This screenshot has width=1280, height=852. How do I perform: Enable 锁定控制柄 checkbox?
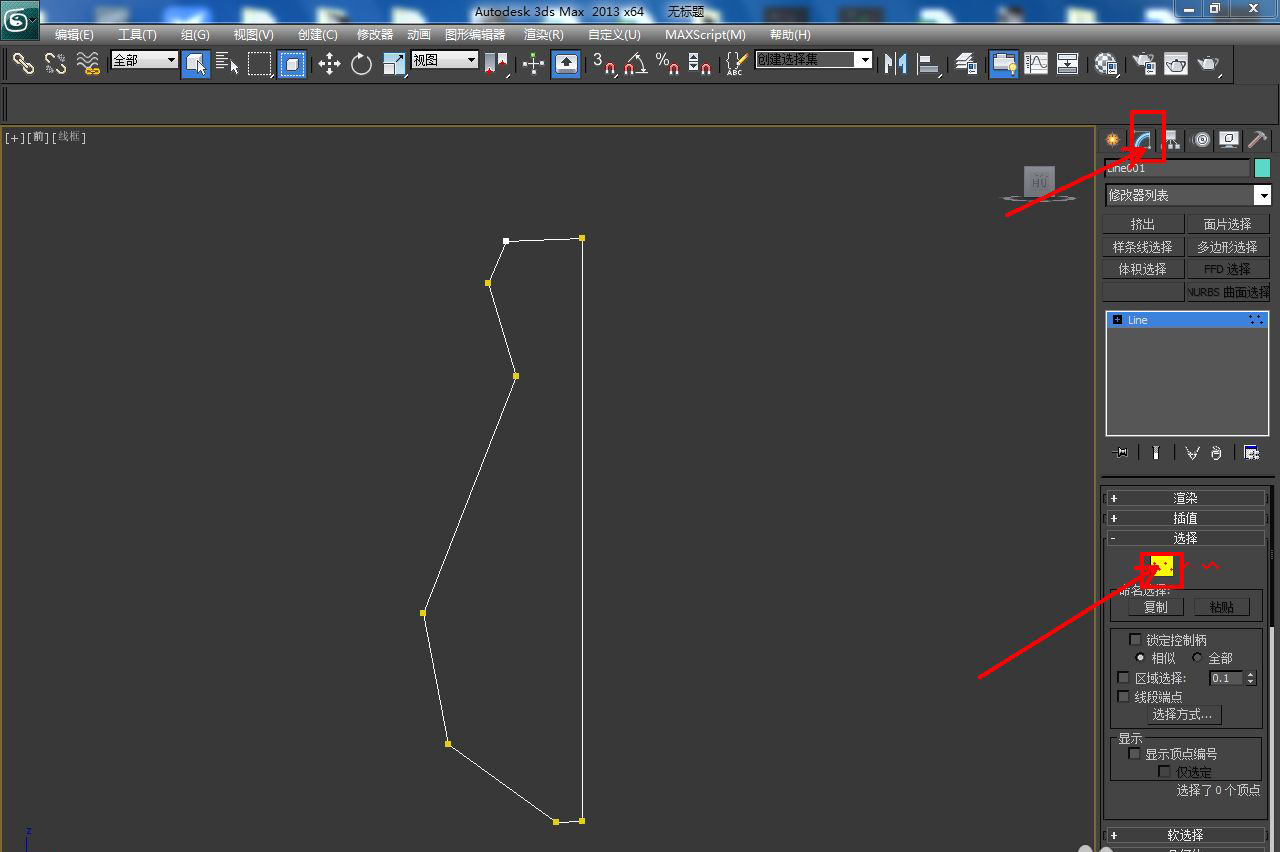(x=1135, y=640)
